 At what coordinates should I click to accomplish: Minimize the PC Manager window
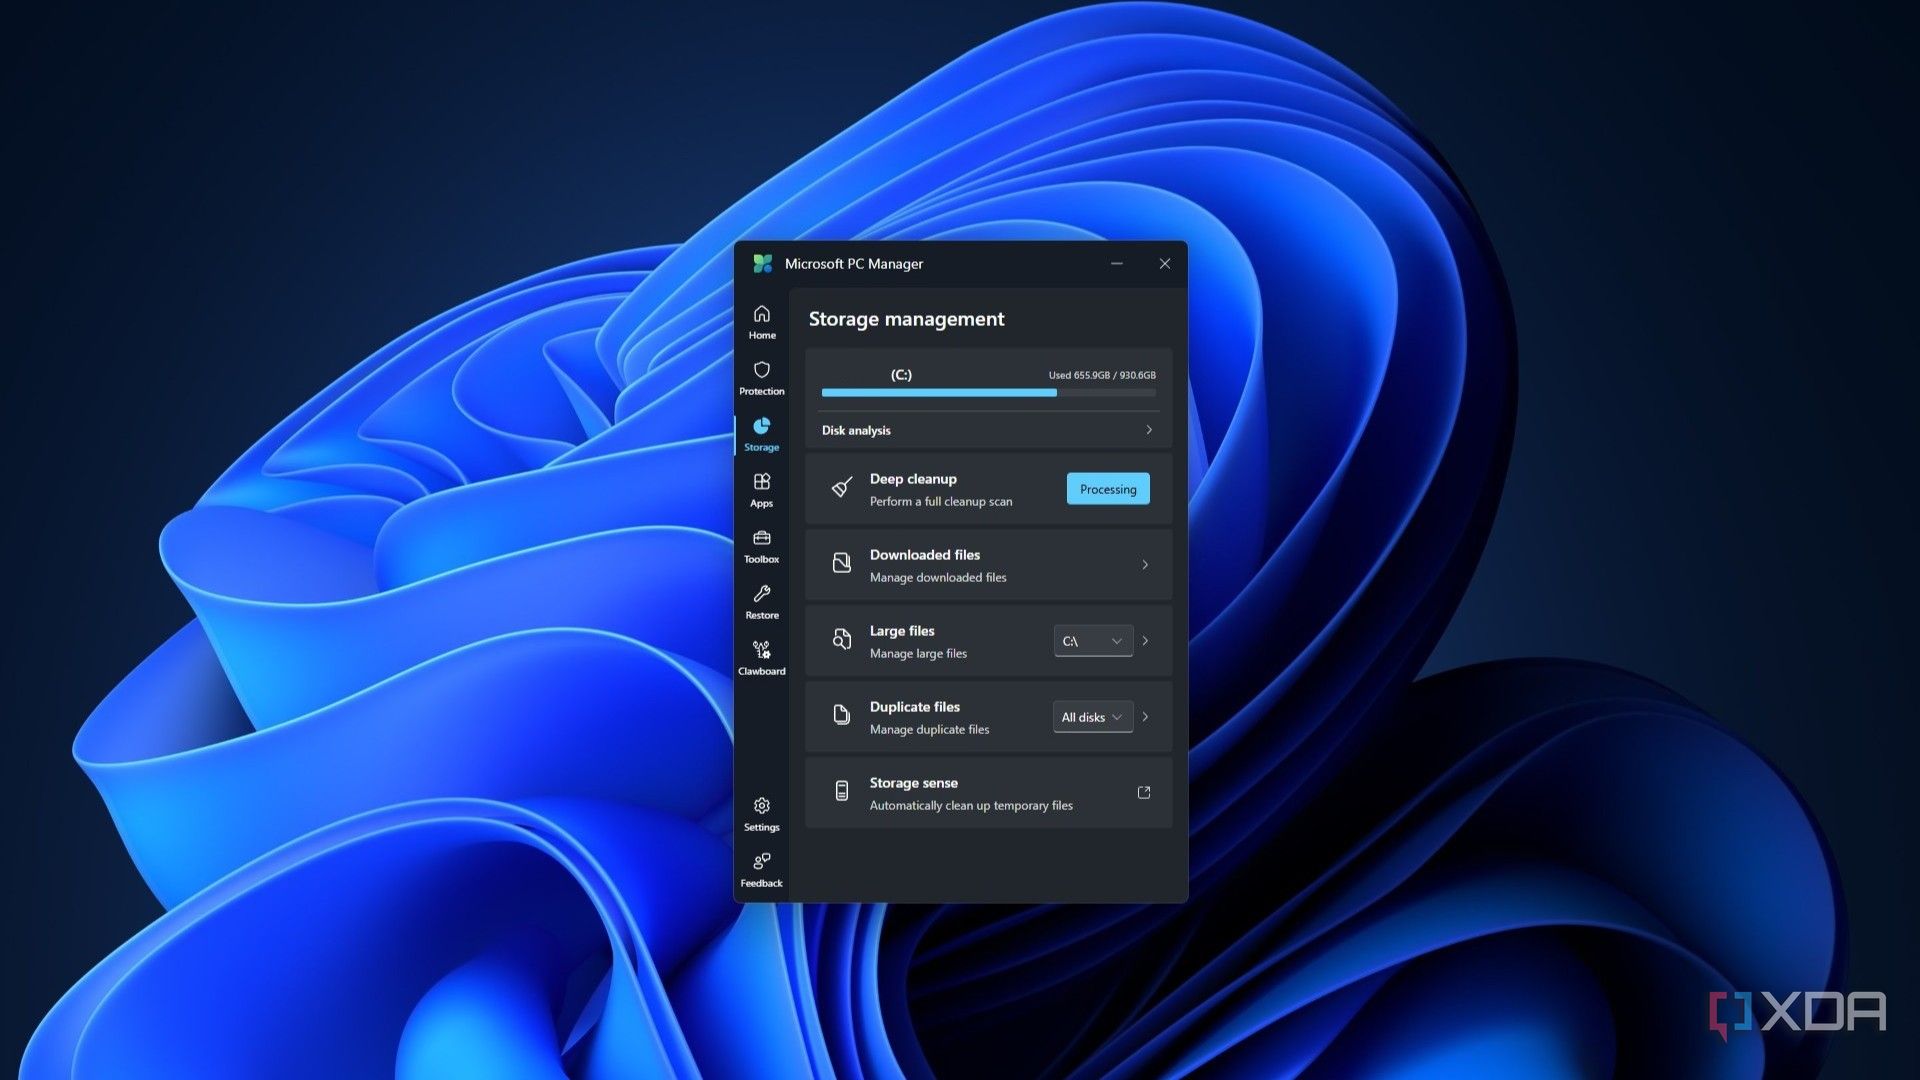pyautogui.click(x=1117, y=264)
